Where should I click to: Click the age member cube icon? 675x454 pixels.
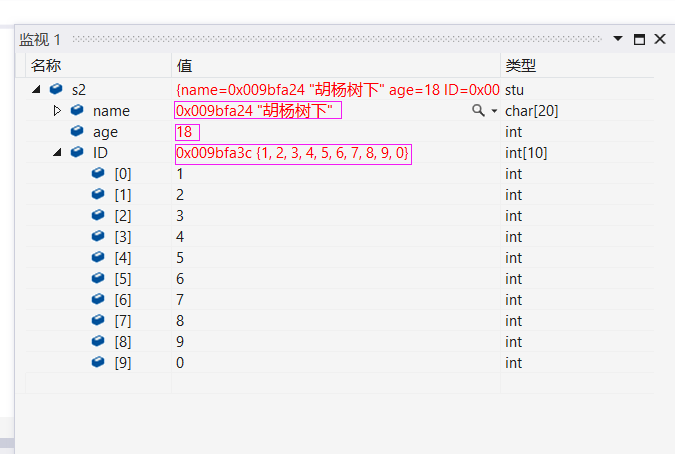point(77,131)
